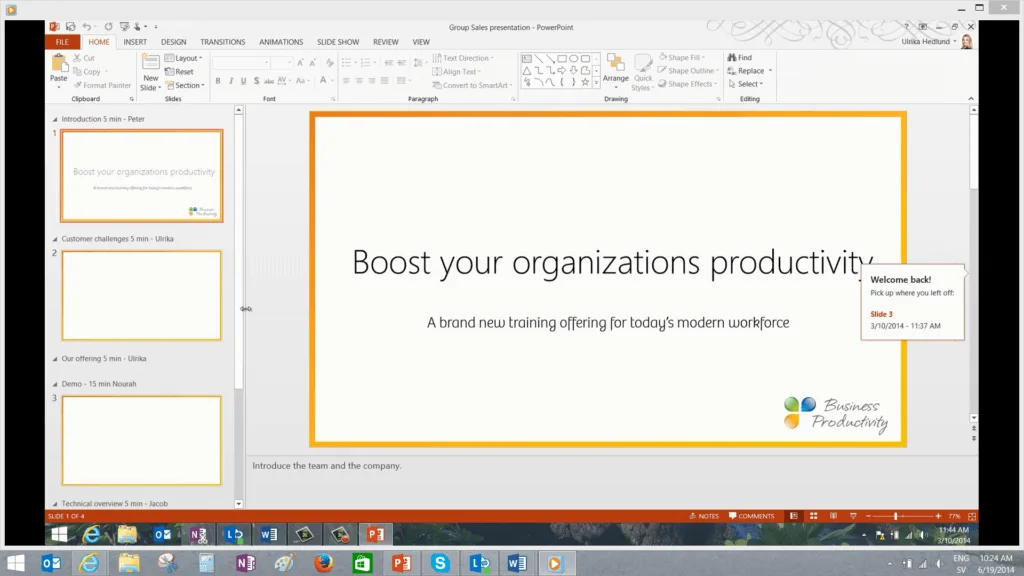Switch to DESIGN tab
The image size is (1024, 576).
coord(174,42)
